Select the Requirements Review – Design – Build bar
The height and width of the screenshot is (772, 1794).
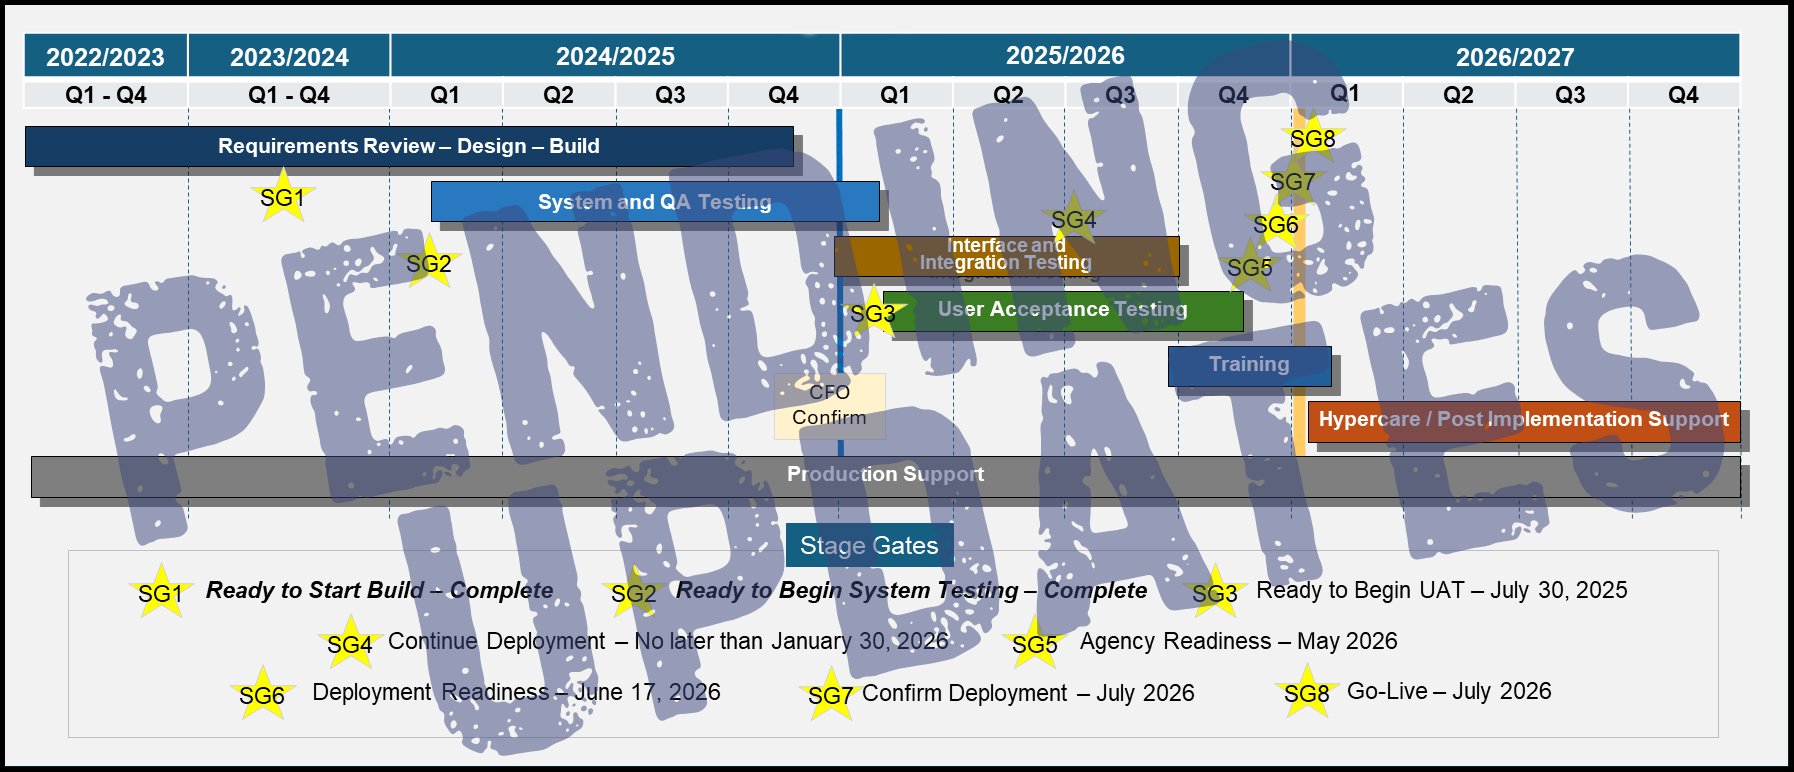[x=409, y=146]
